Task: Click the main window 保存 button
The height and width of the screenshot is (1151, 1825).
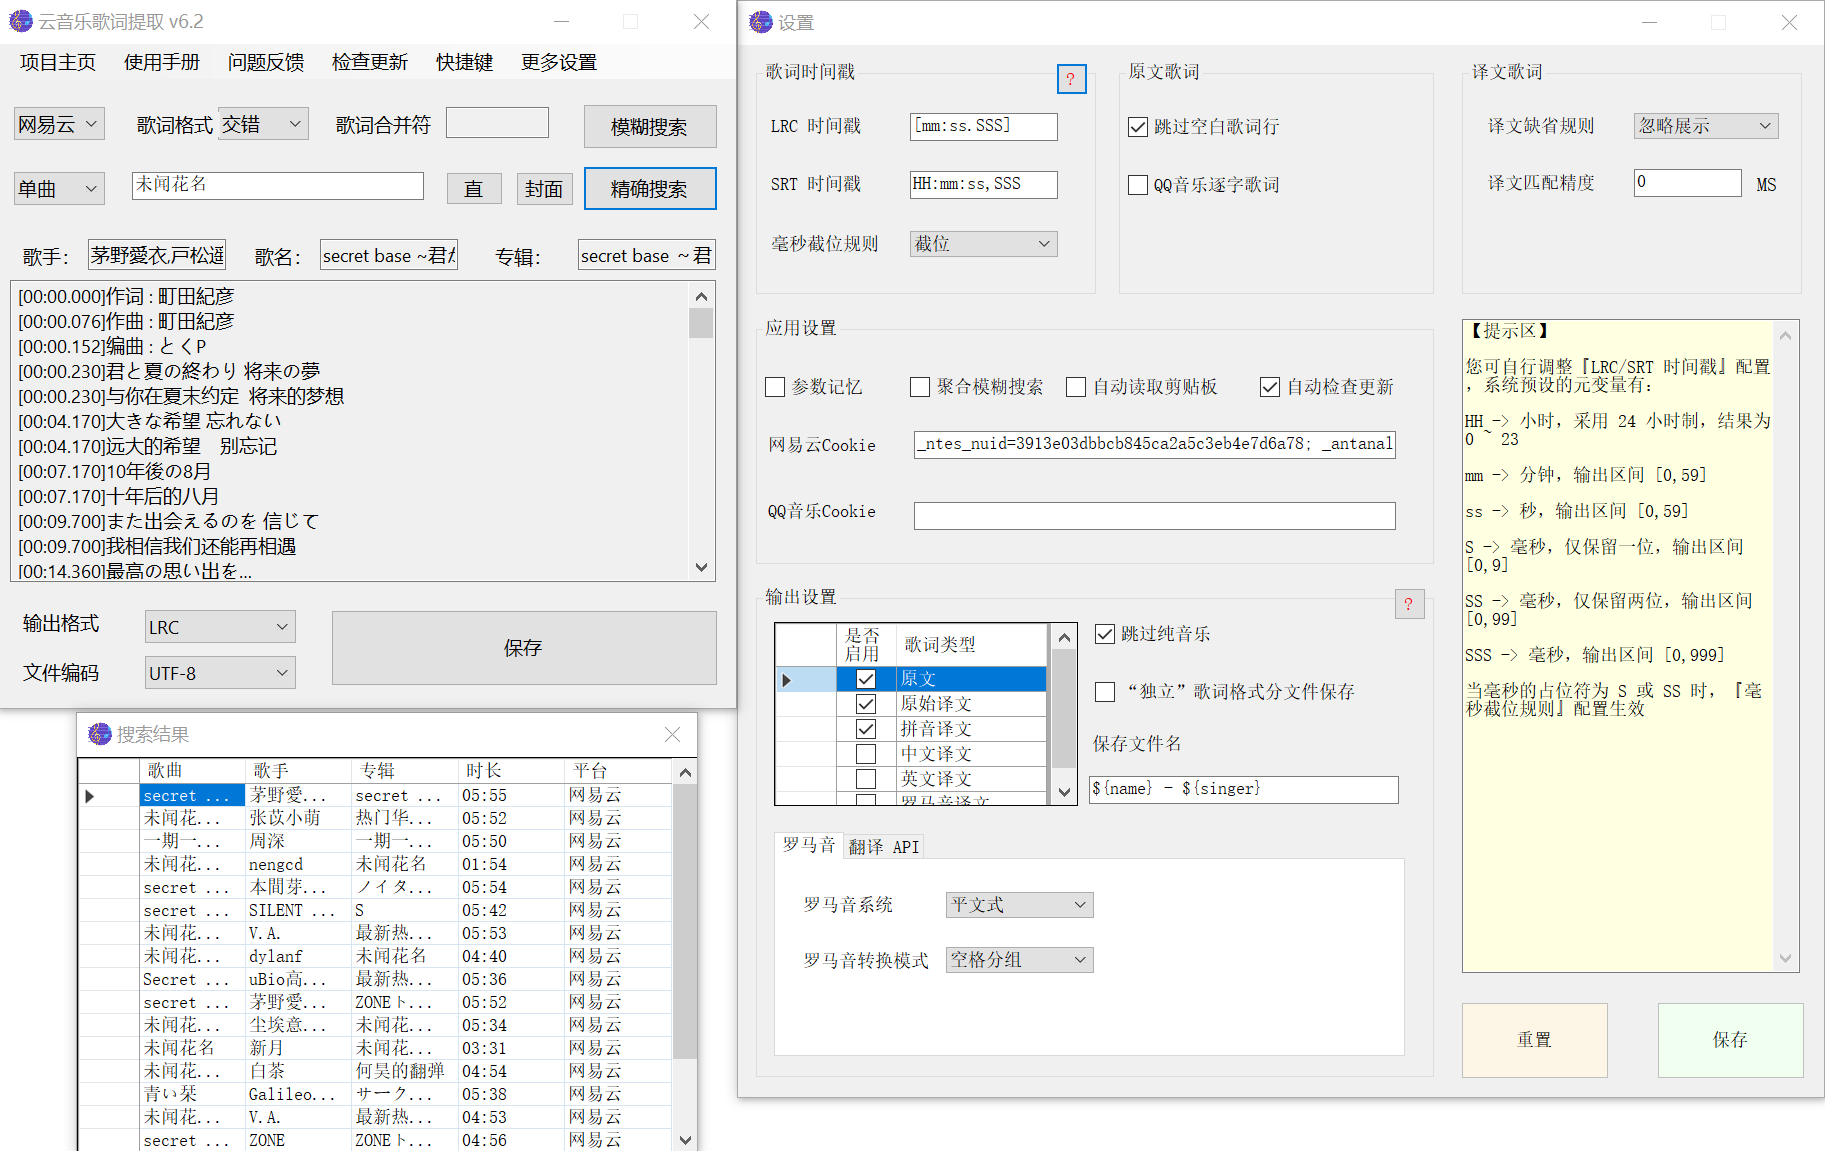Action: (x=524, y=648)
